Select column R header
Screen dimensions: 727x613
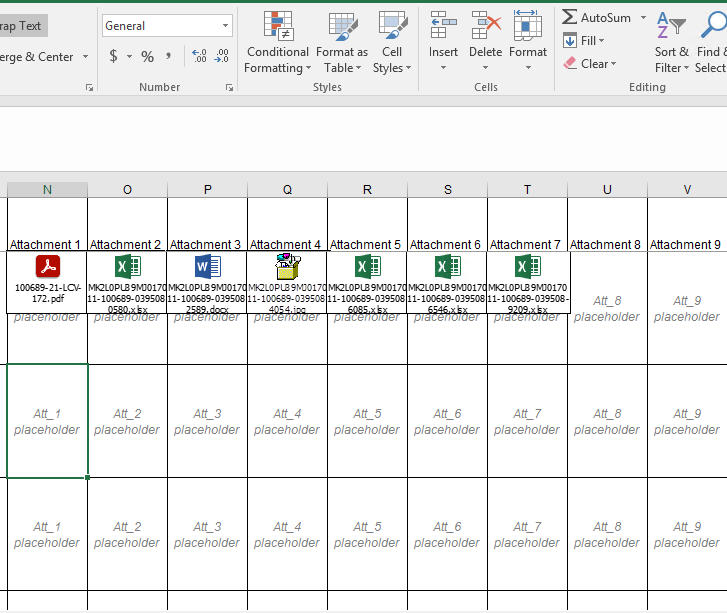(367, 190)
